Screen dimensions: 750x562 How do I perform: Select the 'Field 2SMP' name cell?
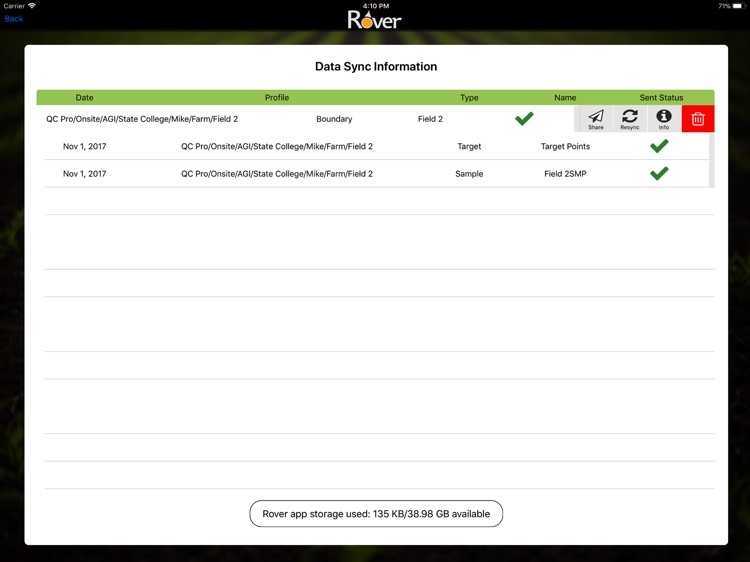[565, 174]
